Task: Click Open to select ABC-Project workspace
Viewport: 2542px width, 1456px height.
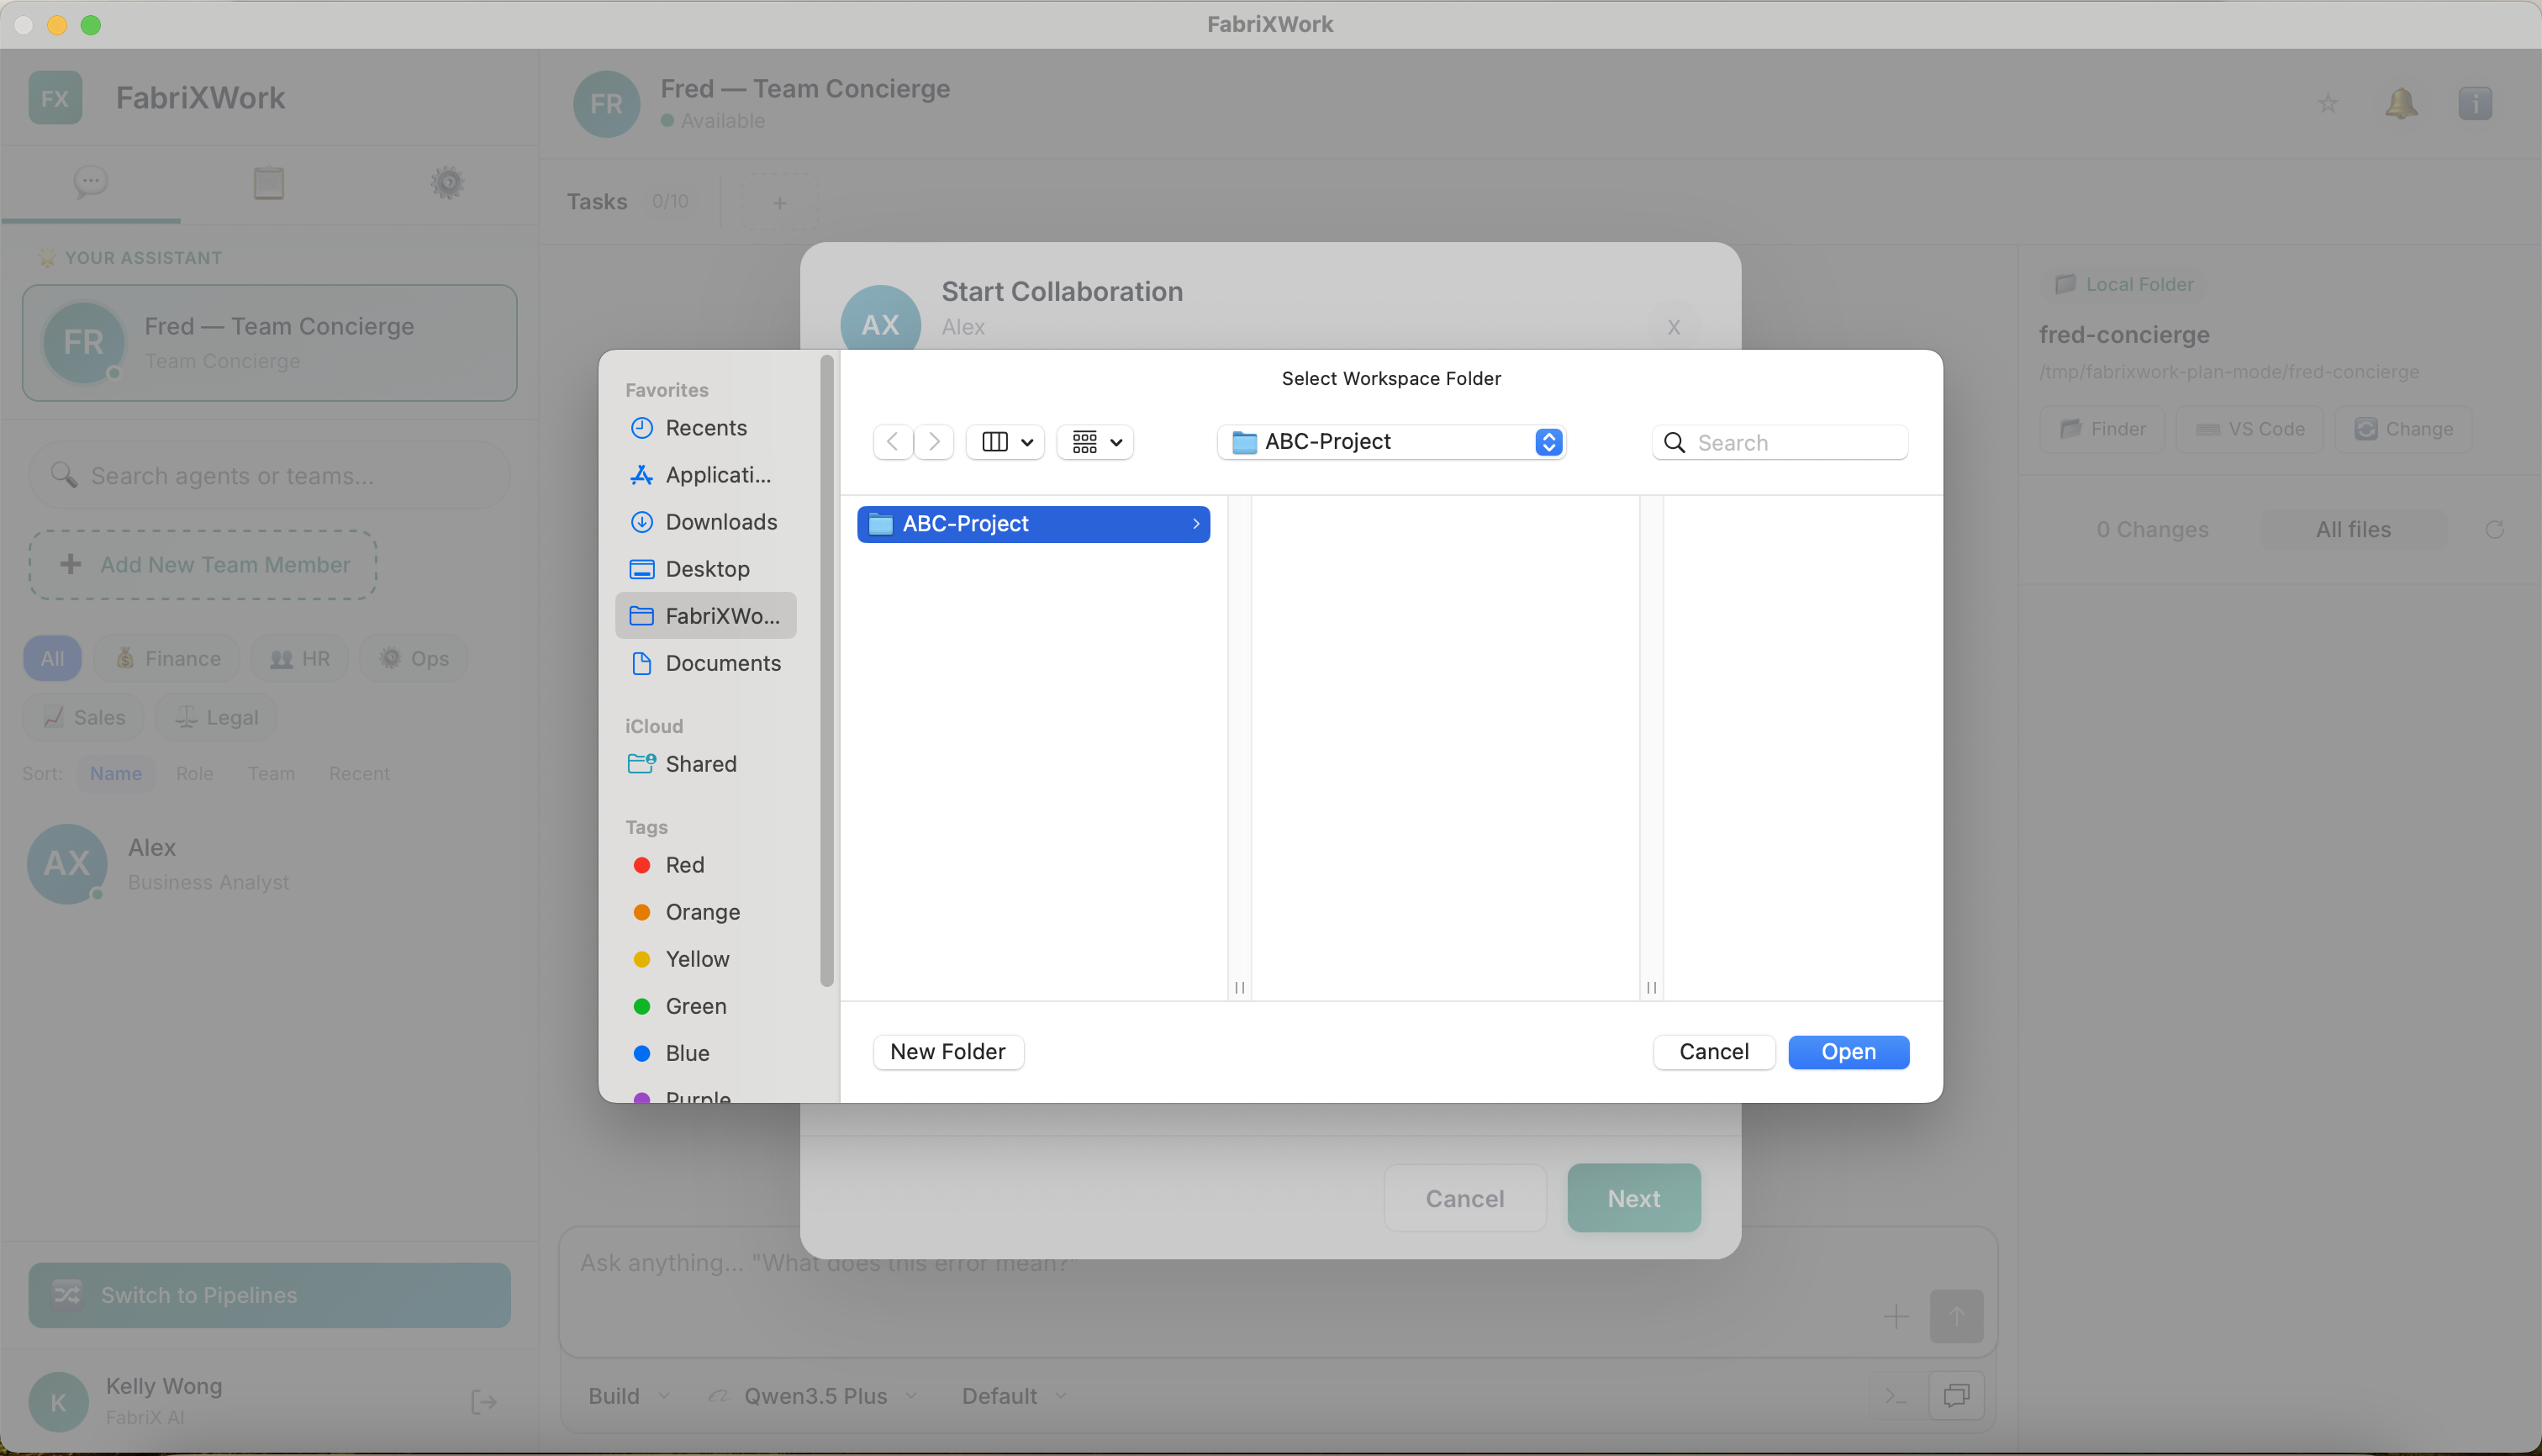Action: [x=1847, y=1051]
